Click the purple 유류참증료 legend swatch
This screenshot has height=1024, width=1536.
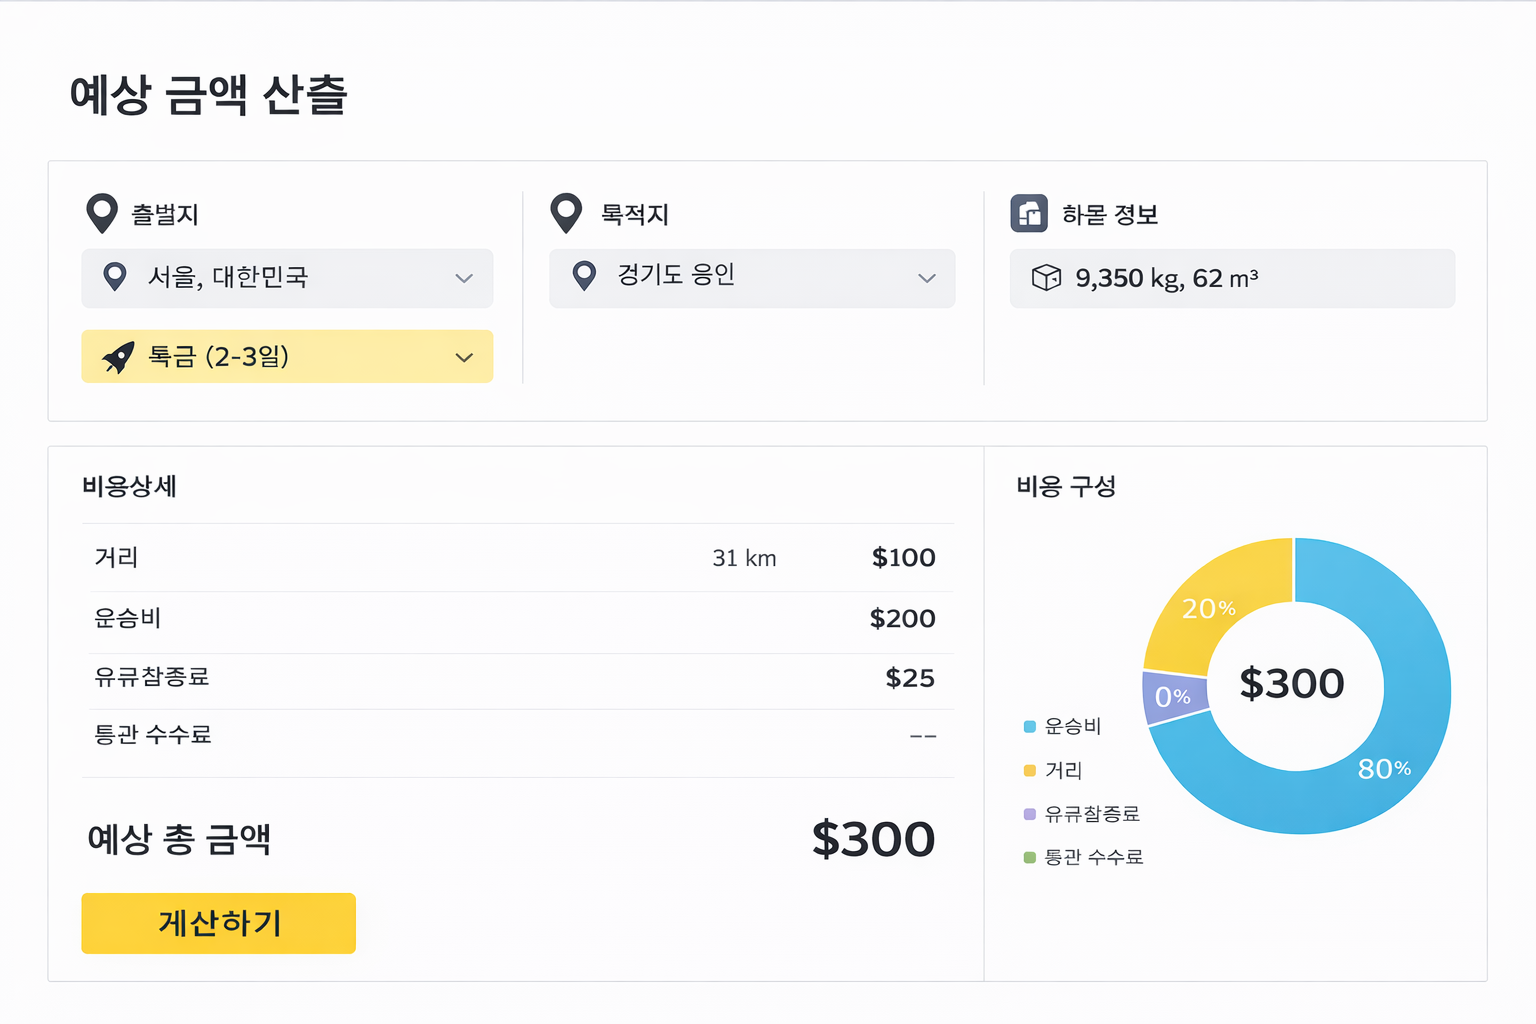[1030, 814]
